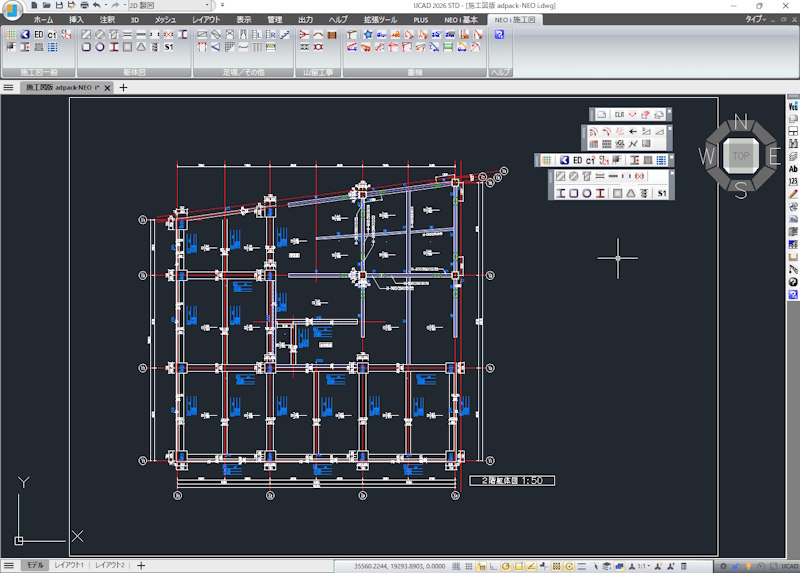
Task: Click the brown block icon in 山留工事 panel
Action: coord(332,35)
